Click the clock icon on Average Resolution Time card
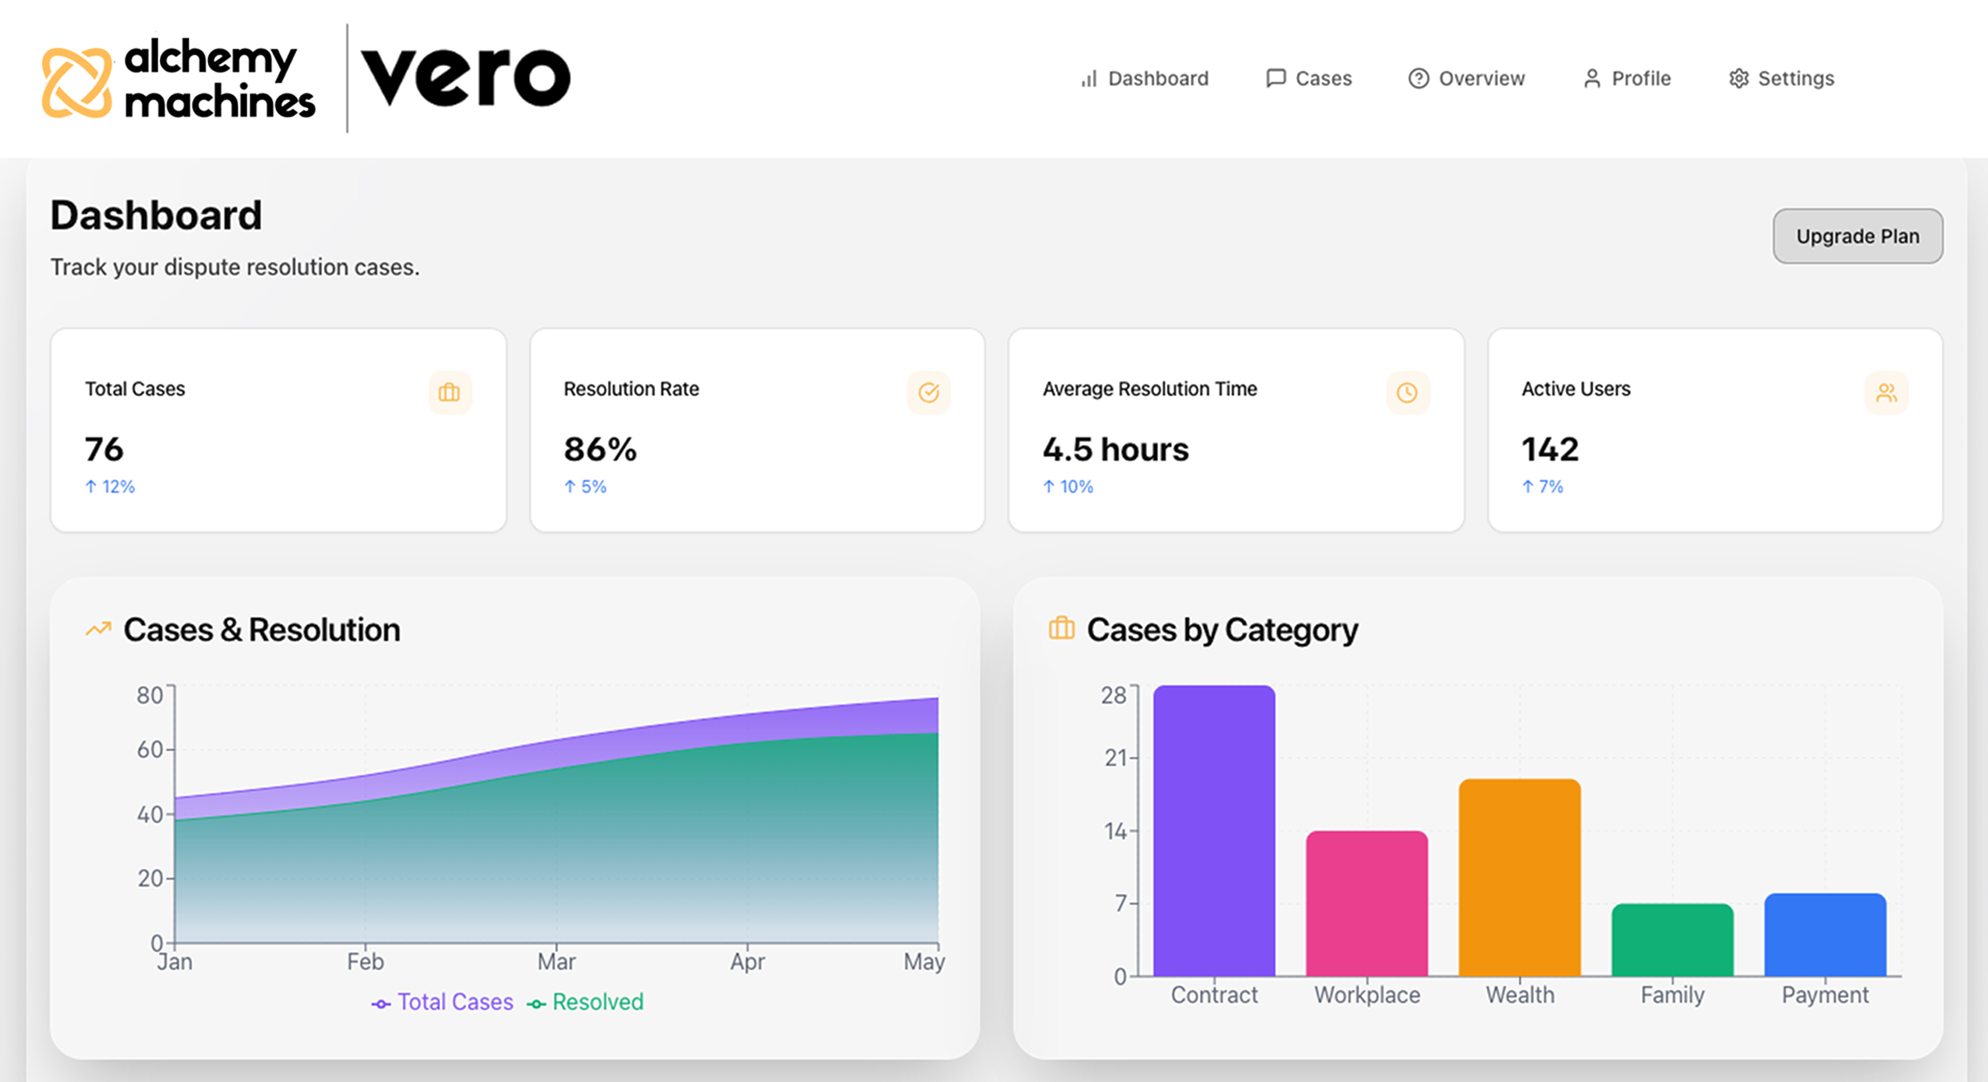 [x=1408, y=392]
